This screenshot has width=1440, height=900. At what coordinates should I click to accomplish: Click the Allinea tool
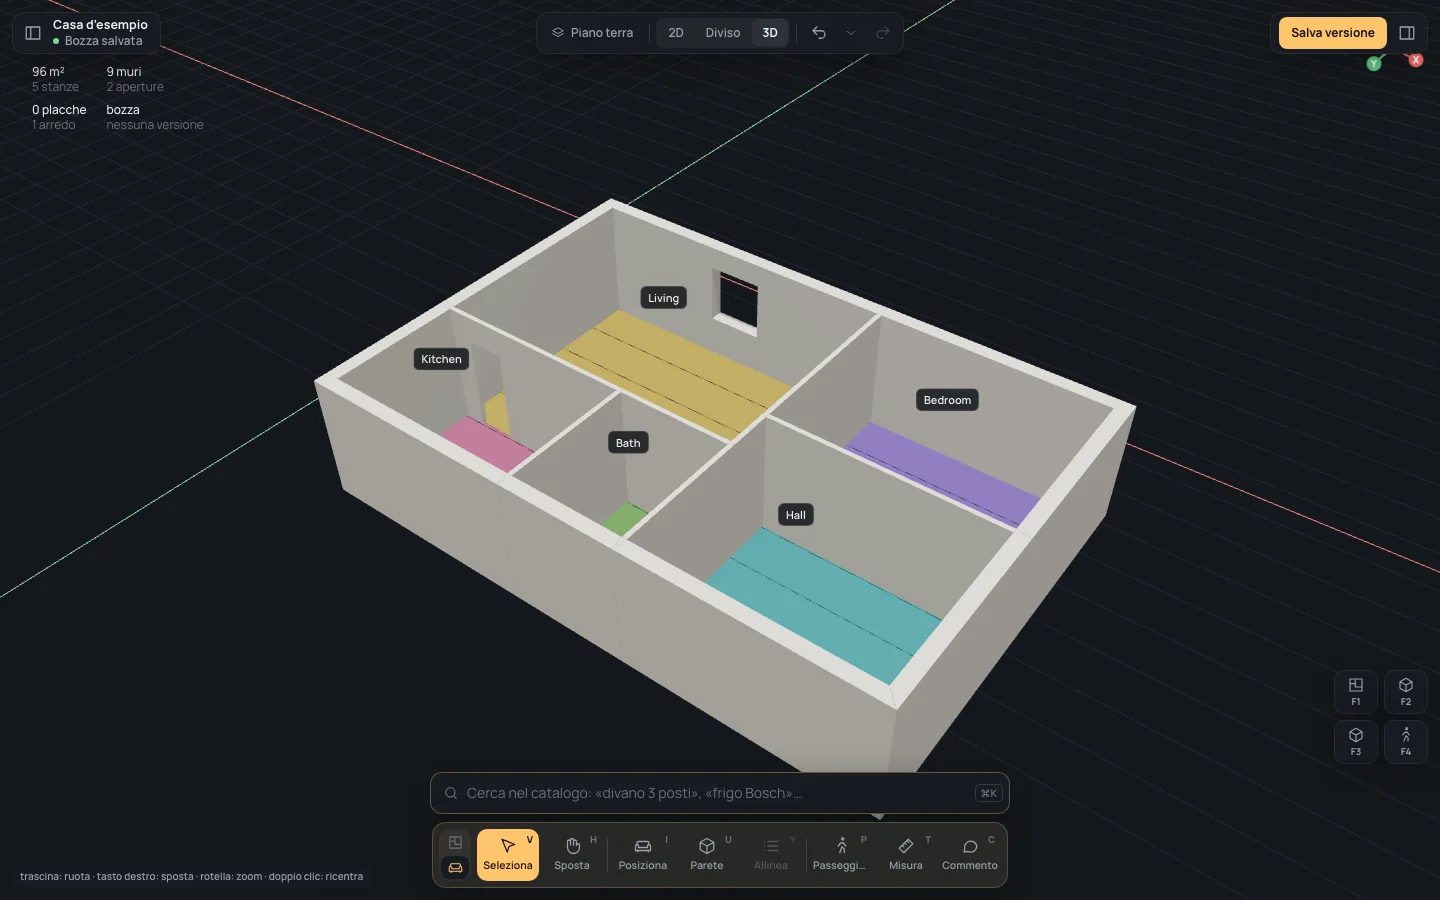pyautogui.click(x=771, y=855)
